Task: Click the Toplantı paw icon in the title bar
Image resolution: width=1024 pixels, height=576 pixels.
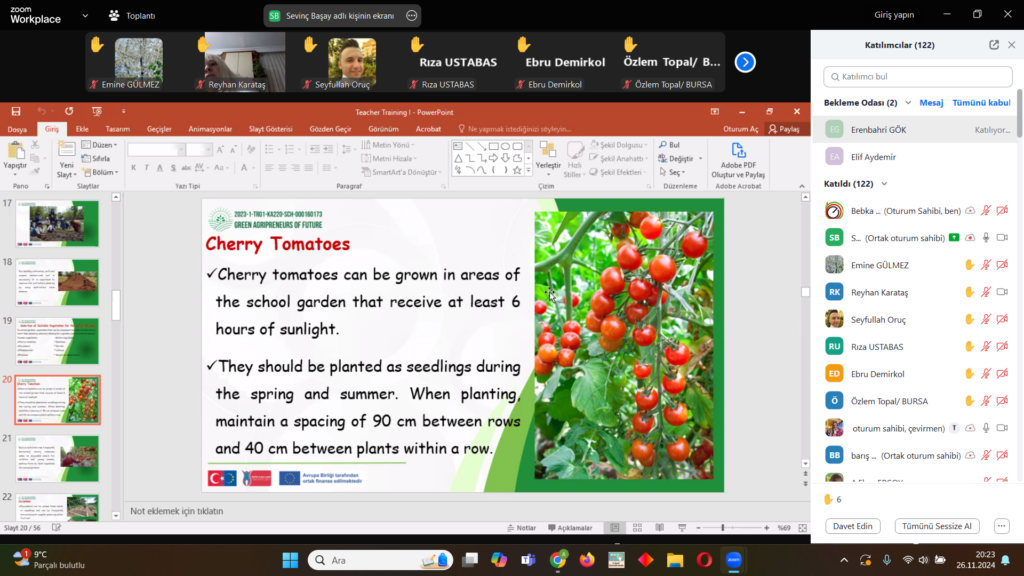Action: point(114,16)
